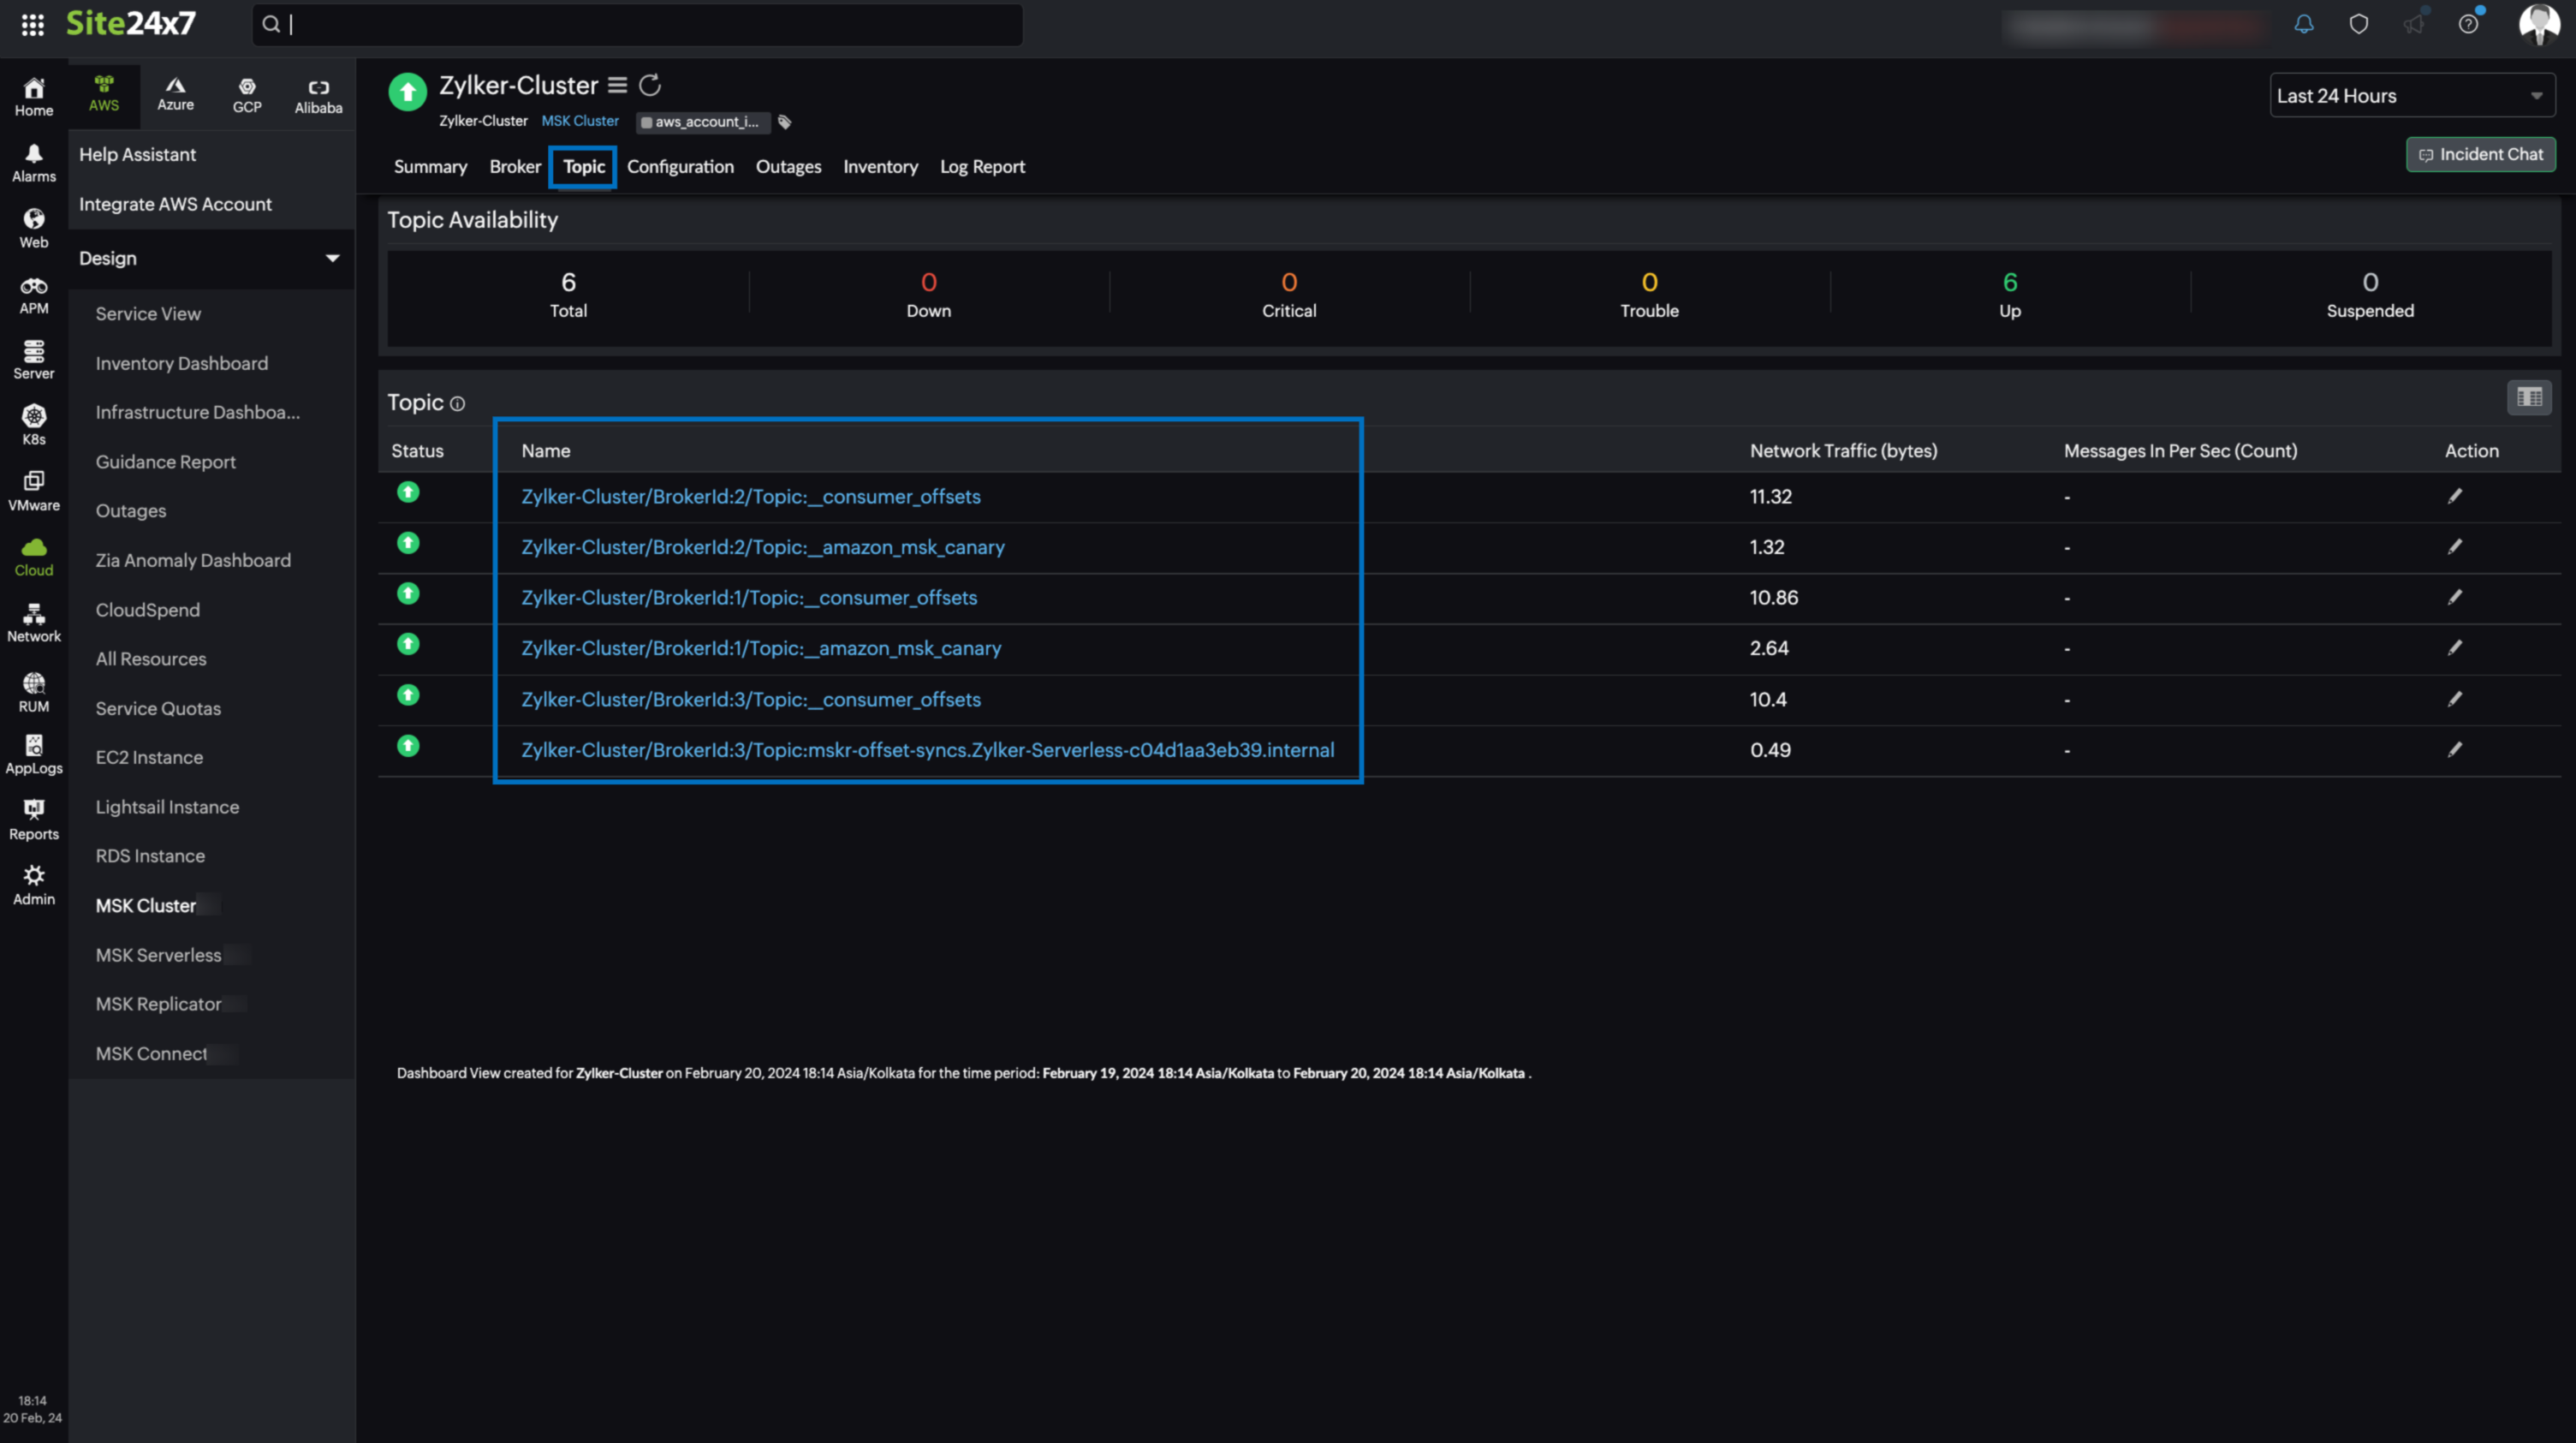Open the apps launcher grid icon
2576x1443 pixels.
(x=32, y=25)
